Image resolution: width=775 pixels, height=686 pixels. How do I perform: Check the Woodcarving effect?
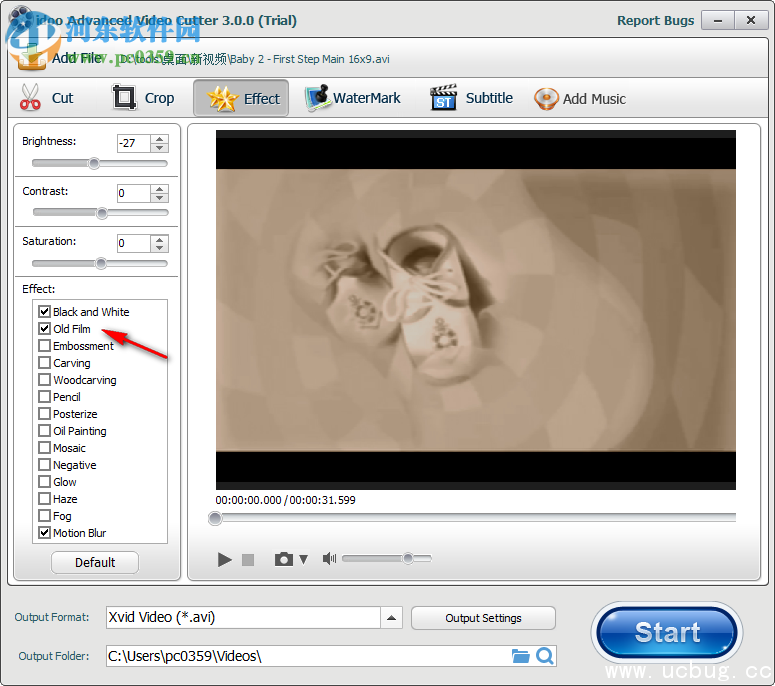pos(44,380)
